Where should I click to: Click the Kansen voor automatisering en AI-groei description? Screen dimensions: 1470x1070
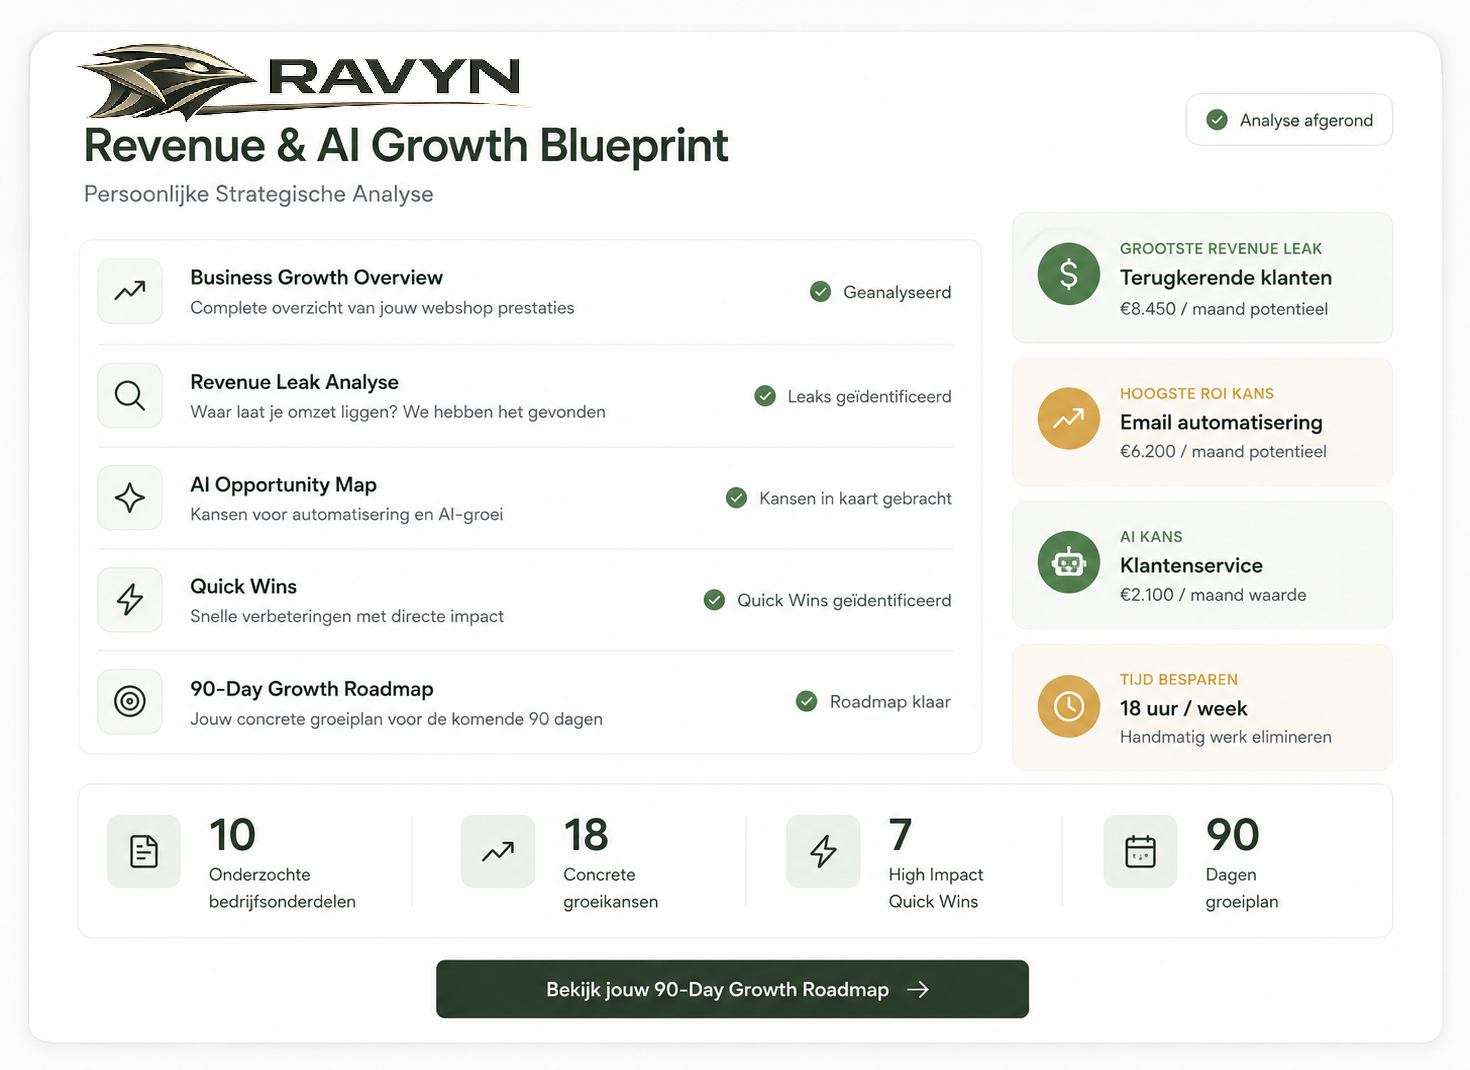coord(346,514)
